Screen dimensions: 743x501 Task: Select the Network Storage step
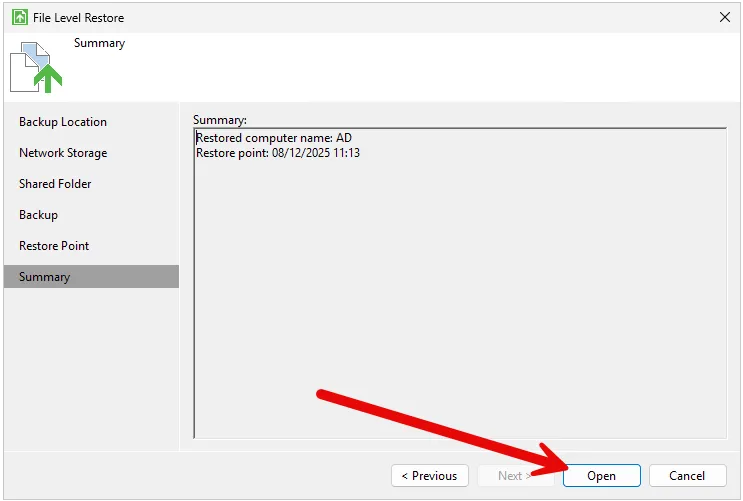click(63, 153)
